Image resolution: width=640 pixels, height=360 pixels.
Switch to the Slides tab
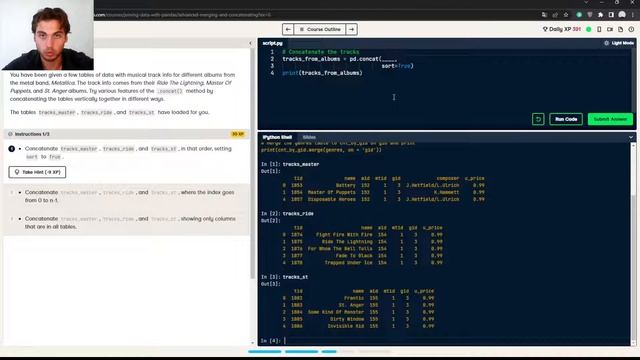coord(309,137)
